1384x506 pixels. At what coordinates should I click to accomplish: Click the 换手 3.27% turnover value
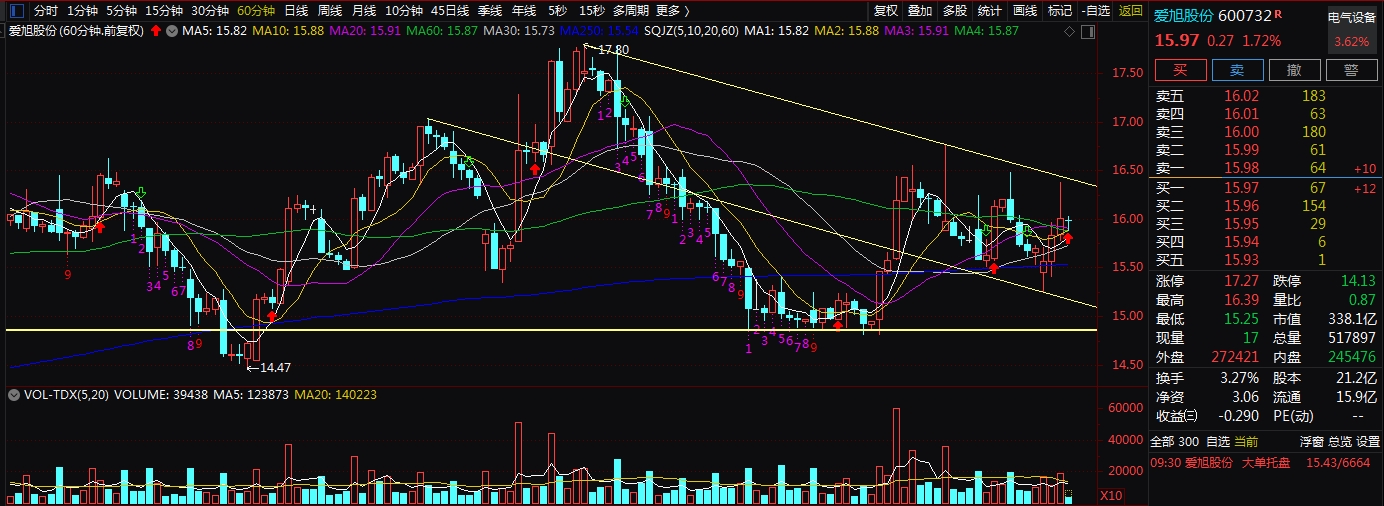click(x=1239, y=378)
